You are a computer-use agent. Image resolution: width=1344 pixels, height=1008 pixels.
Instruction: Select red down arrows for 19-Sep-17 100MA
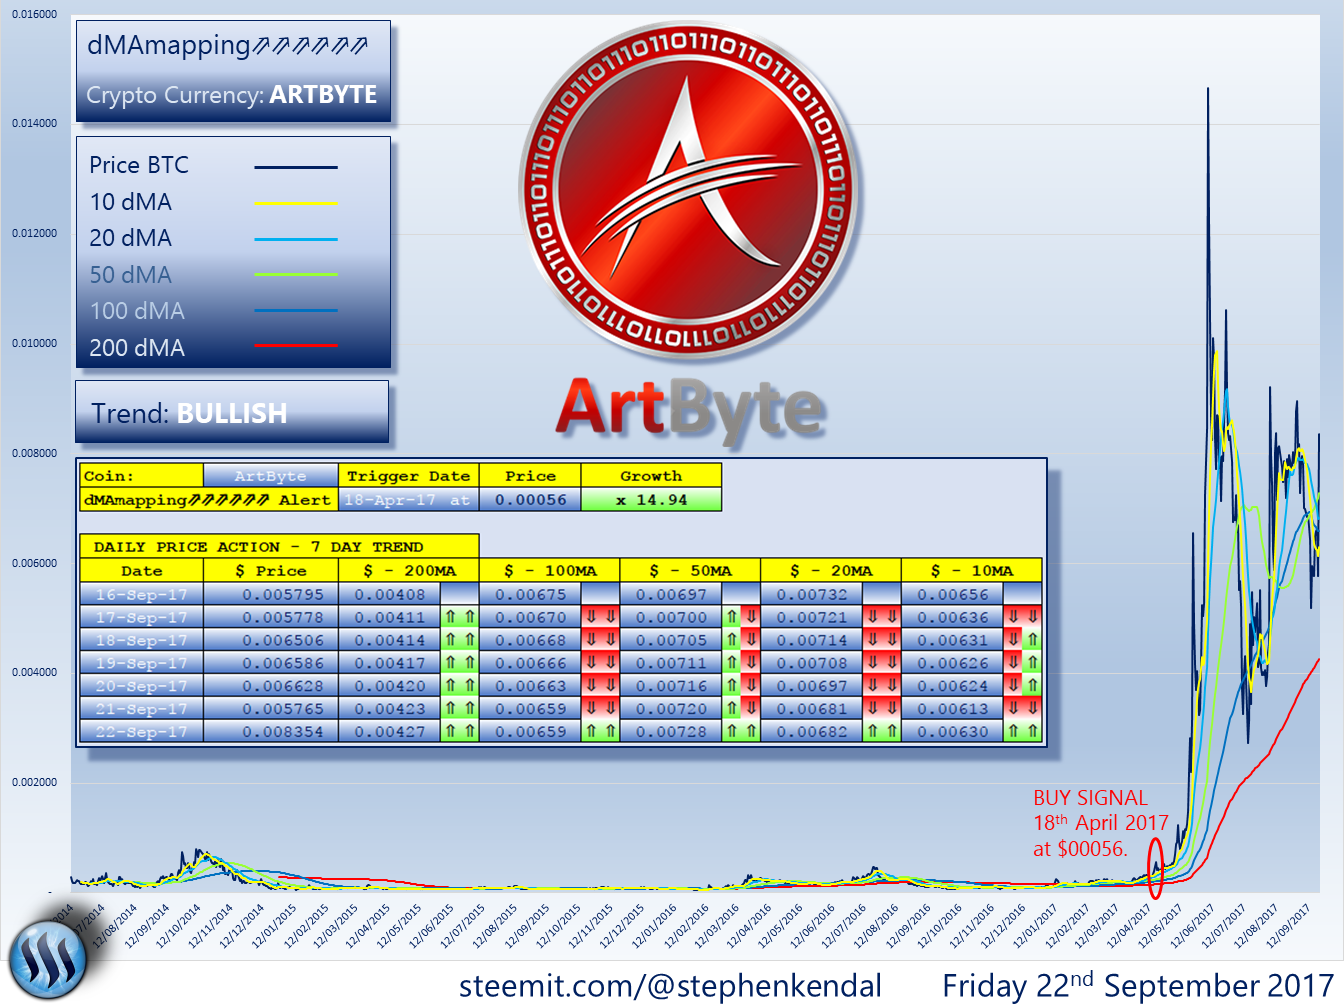coord(601,663)
